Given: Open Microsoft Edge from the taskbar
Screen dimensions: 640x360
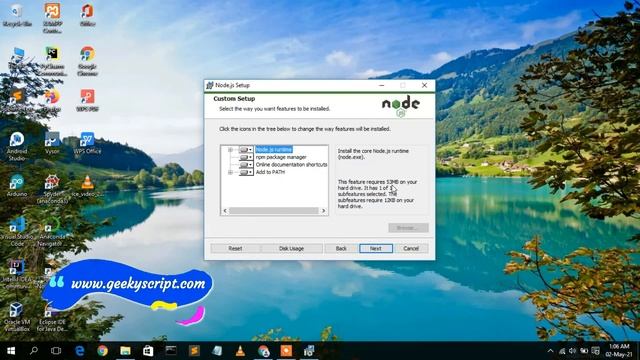Looking at the screenshot, I should (x=80, y=351).
